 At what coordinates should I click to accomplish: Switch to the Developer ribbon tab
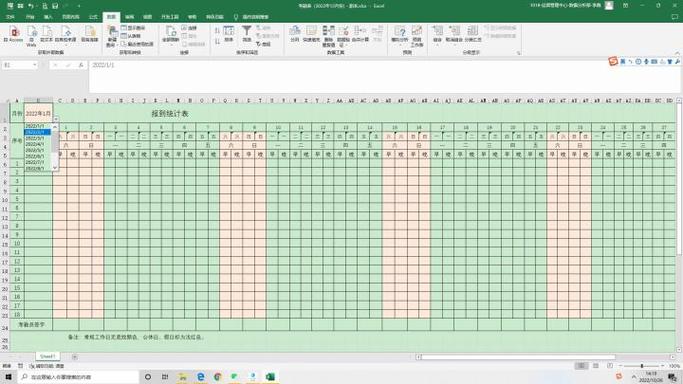tap(170, 17)
